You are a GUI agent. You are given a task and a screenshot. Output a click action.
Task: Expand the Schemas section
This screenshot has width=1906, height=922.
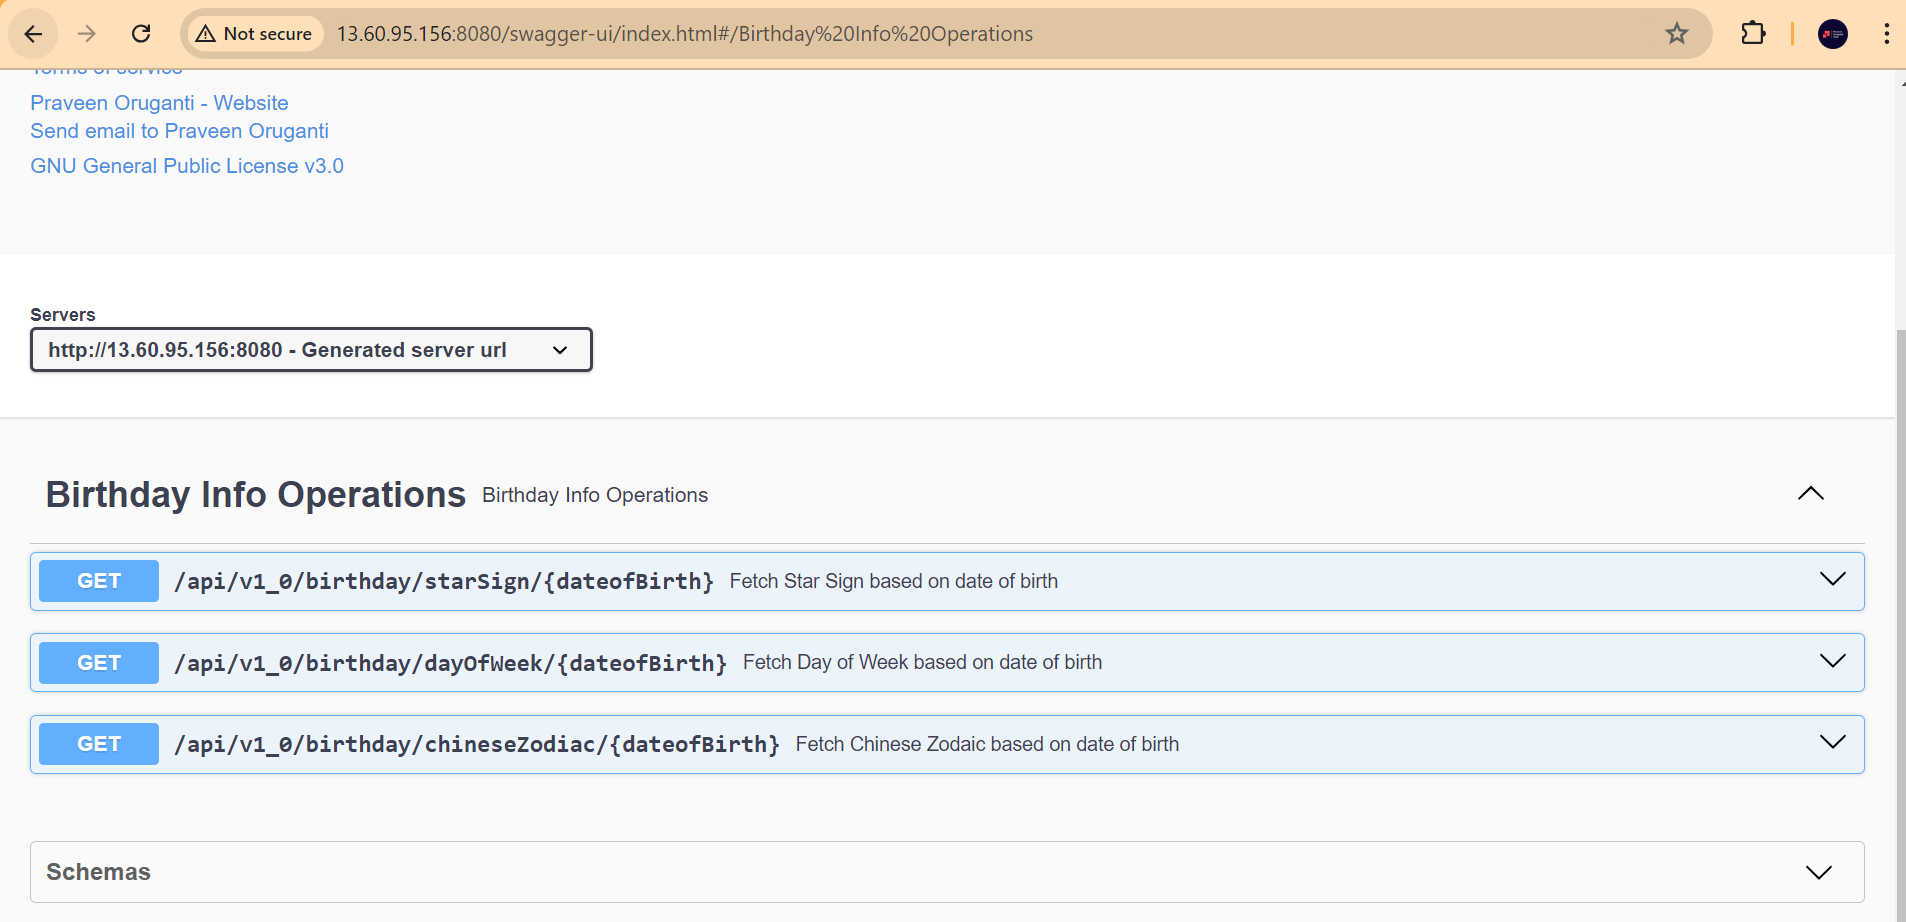(x=1819, y=872)
